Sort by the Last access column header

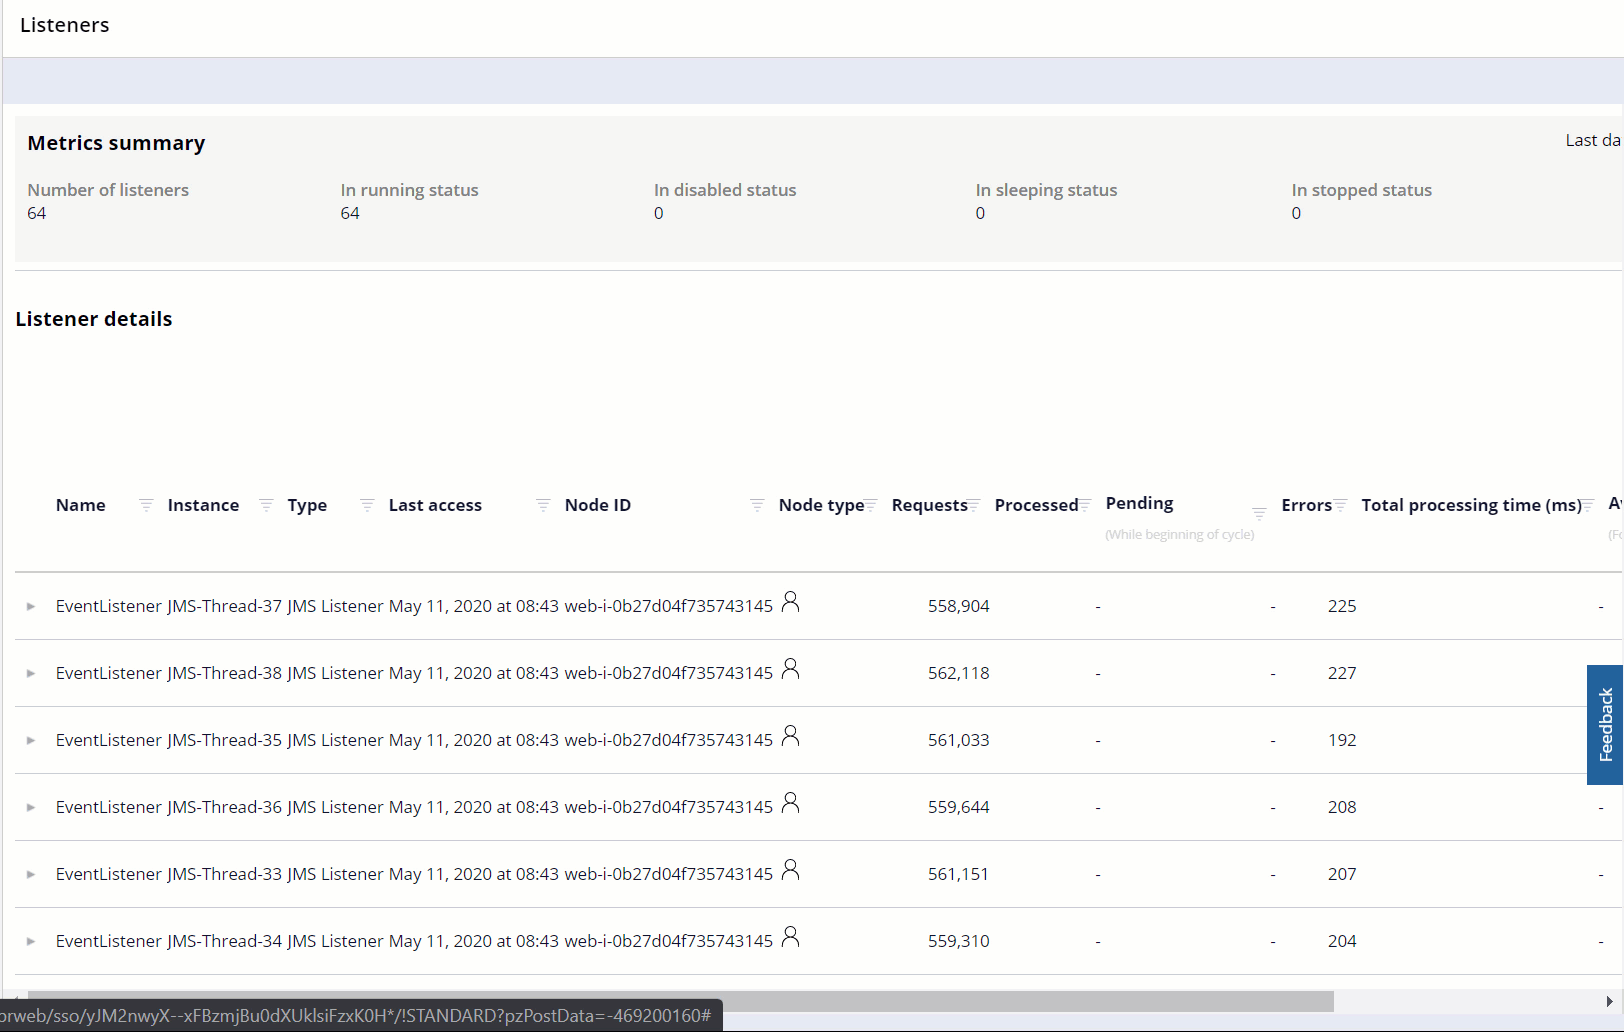coord(435,505)
